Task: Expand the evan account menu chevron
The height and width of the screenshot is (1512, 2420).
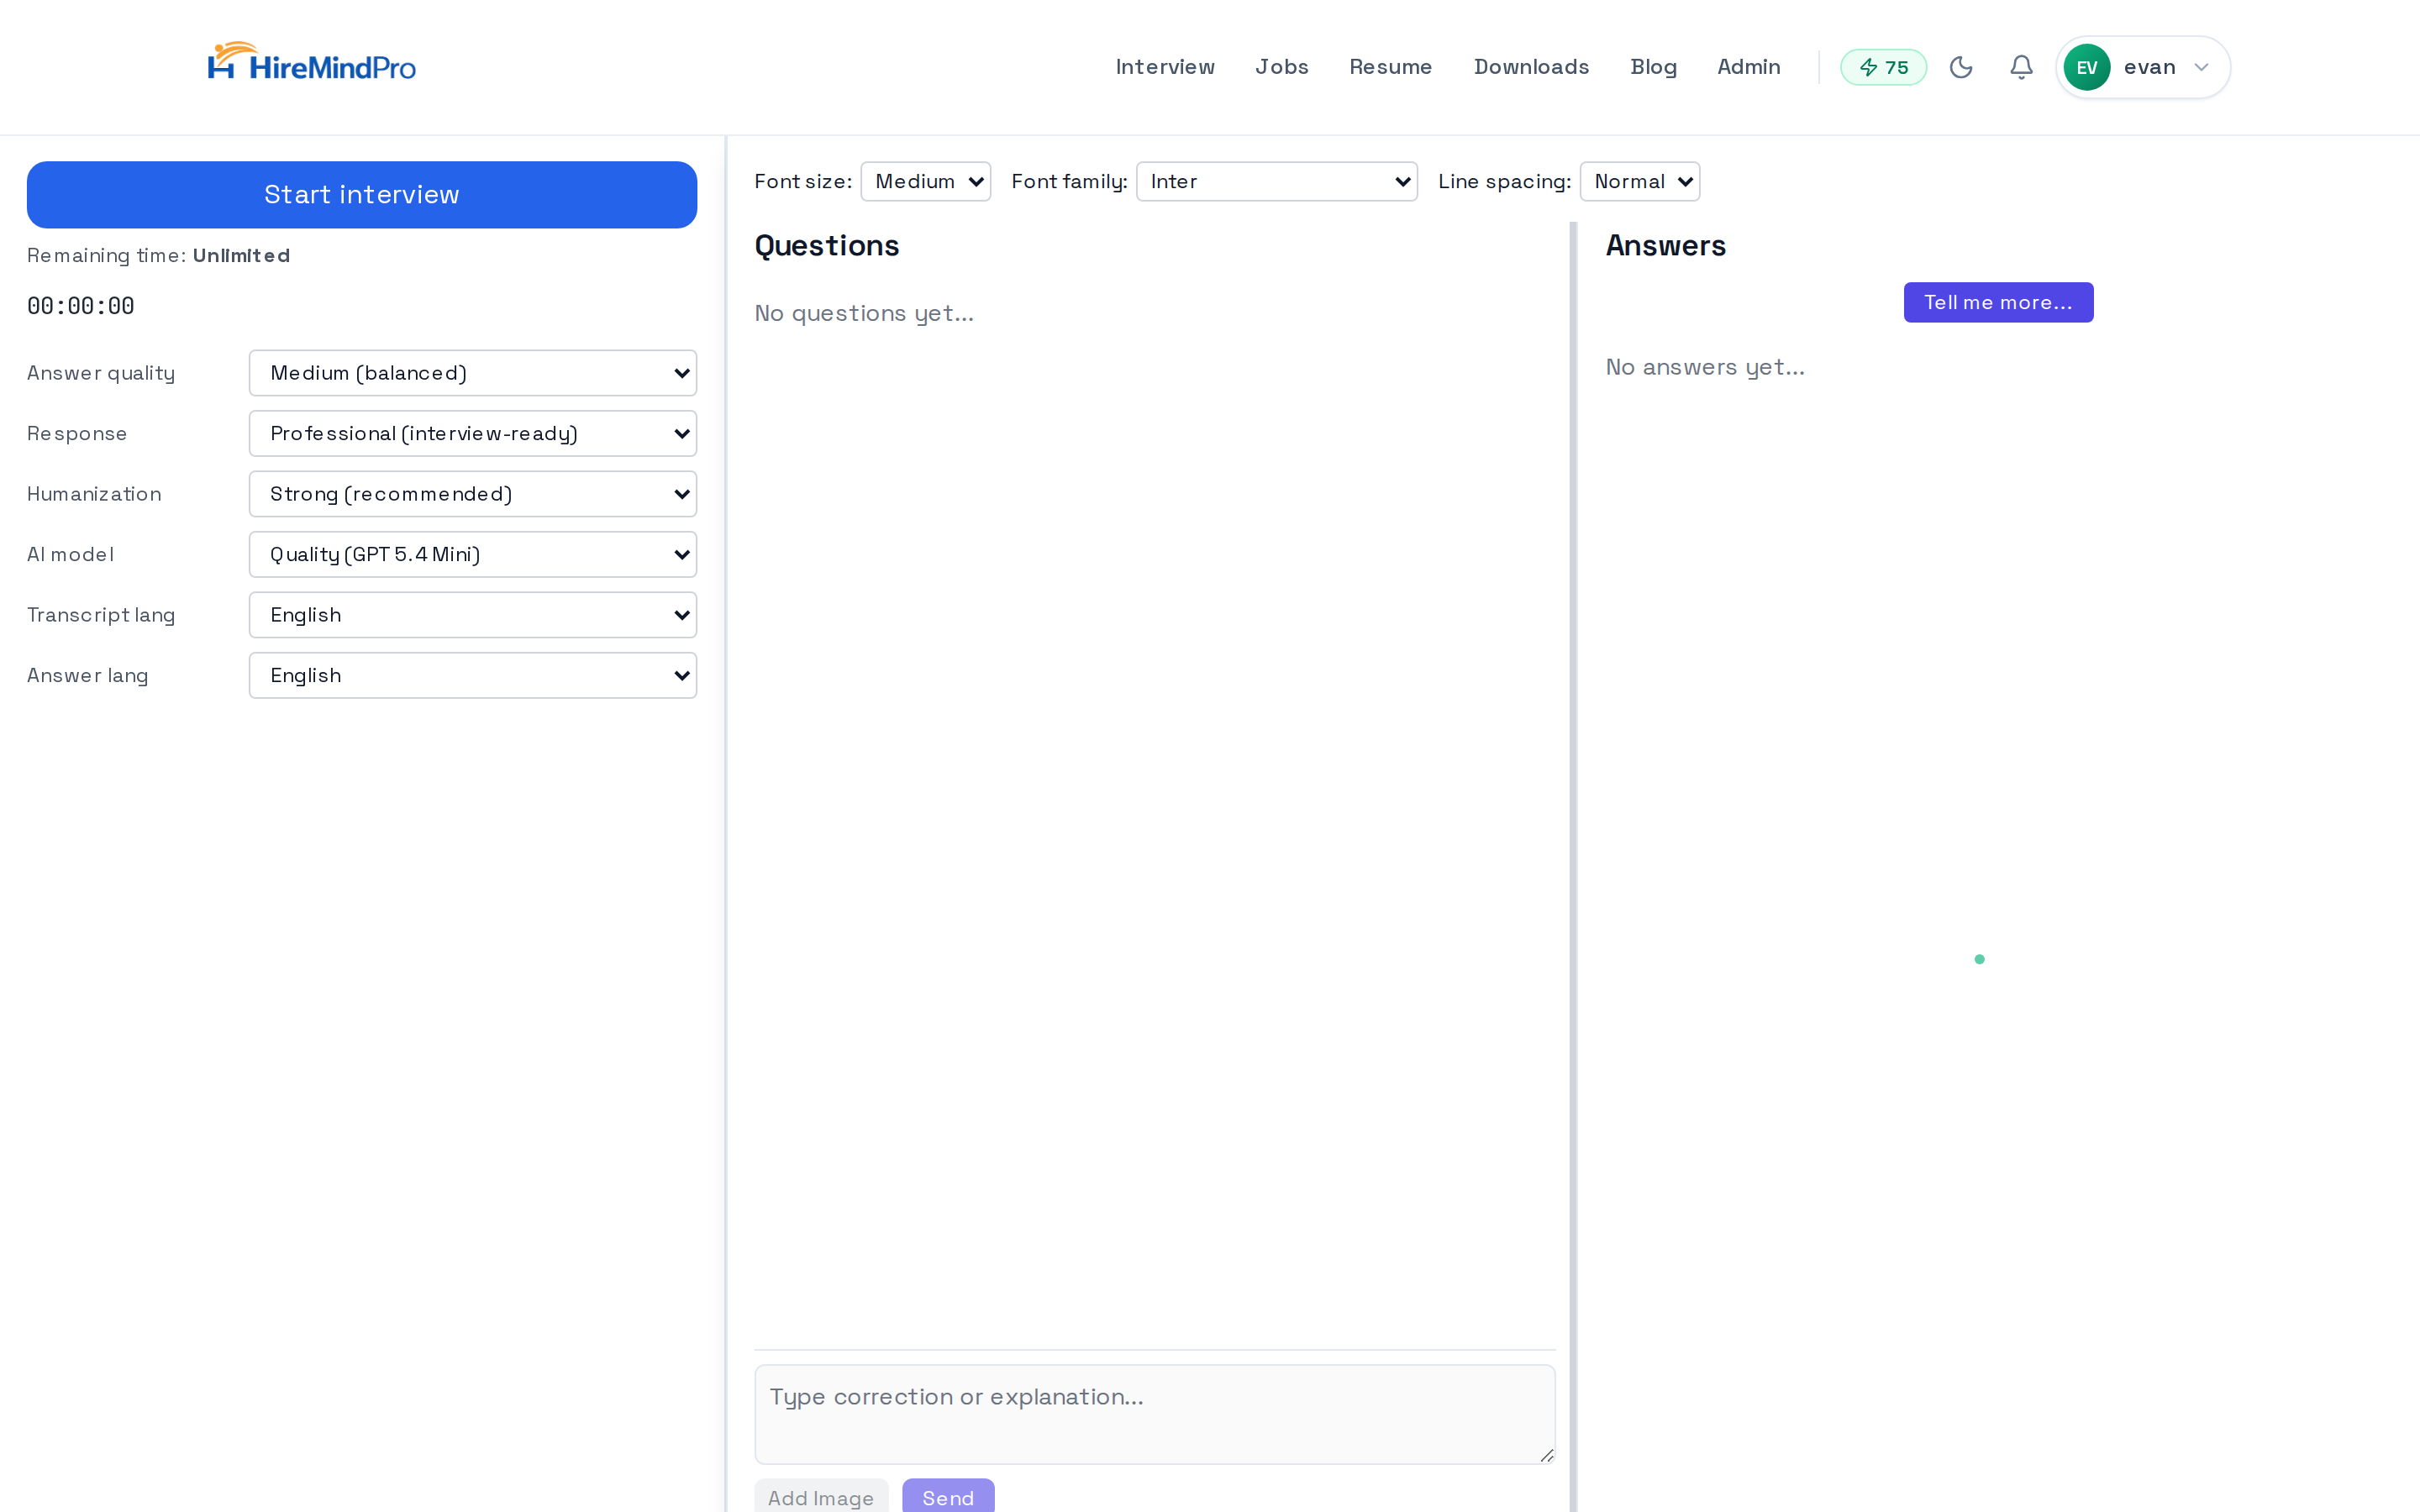Action: (2201, 67)
